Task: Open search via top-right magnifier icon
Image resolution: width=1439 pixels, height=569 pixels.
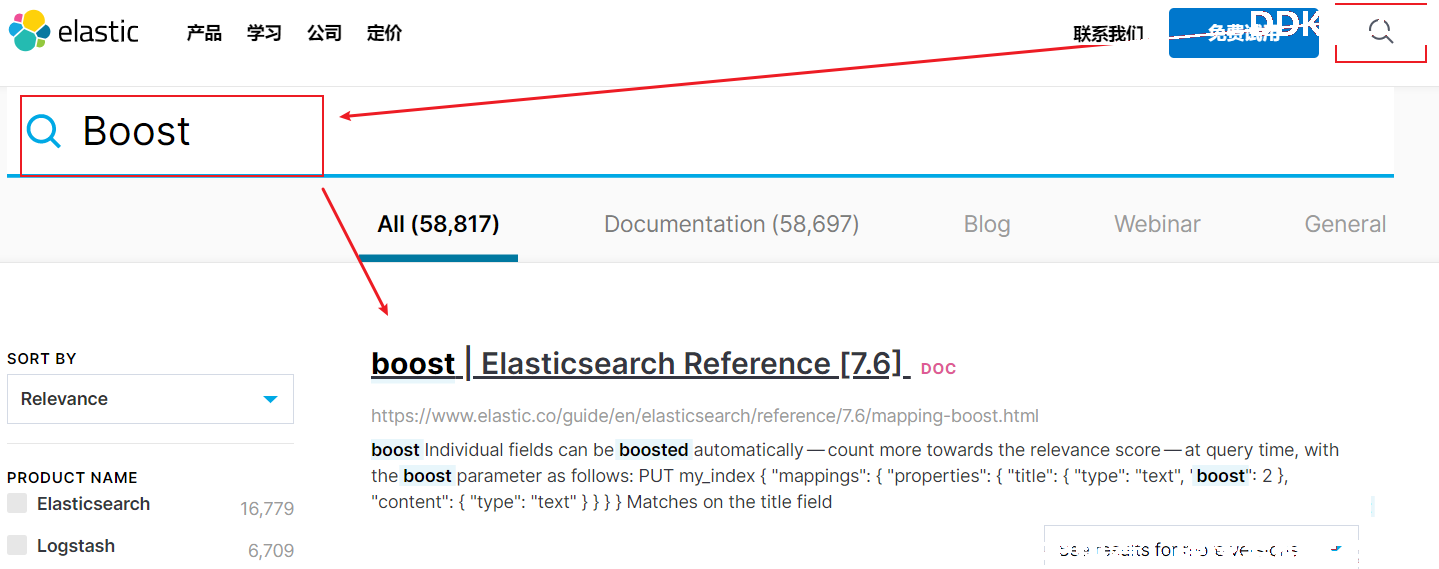Action: (x=1380, y=32)
